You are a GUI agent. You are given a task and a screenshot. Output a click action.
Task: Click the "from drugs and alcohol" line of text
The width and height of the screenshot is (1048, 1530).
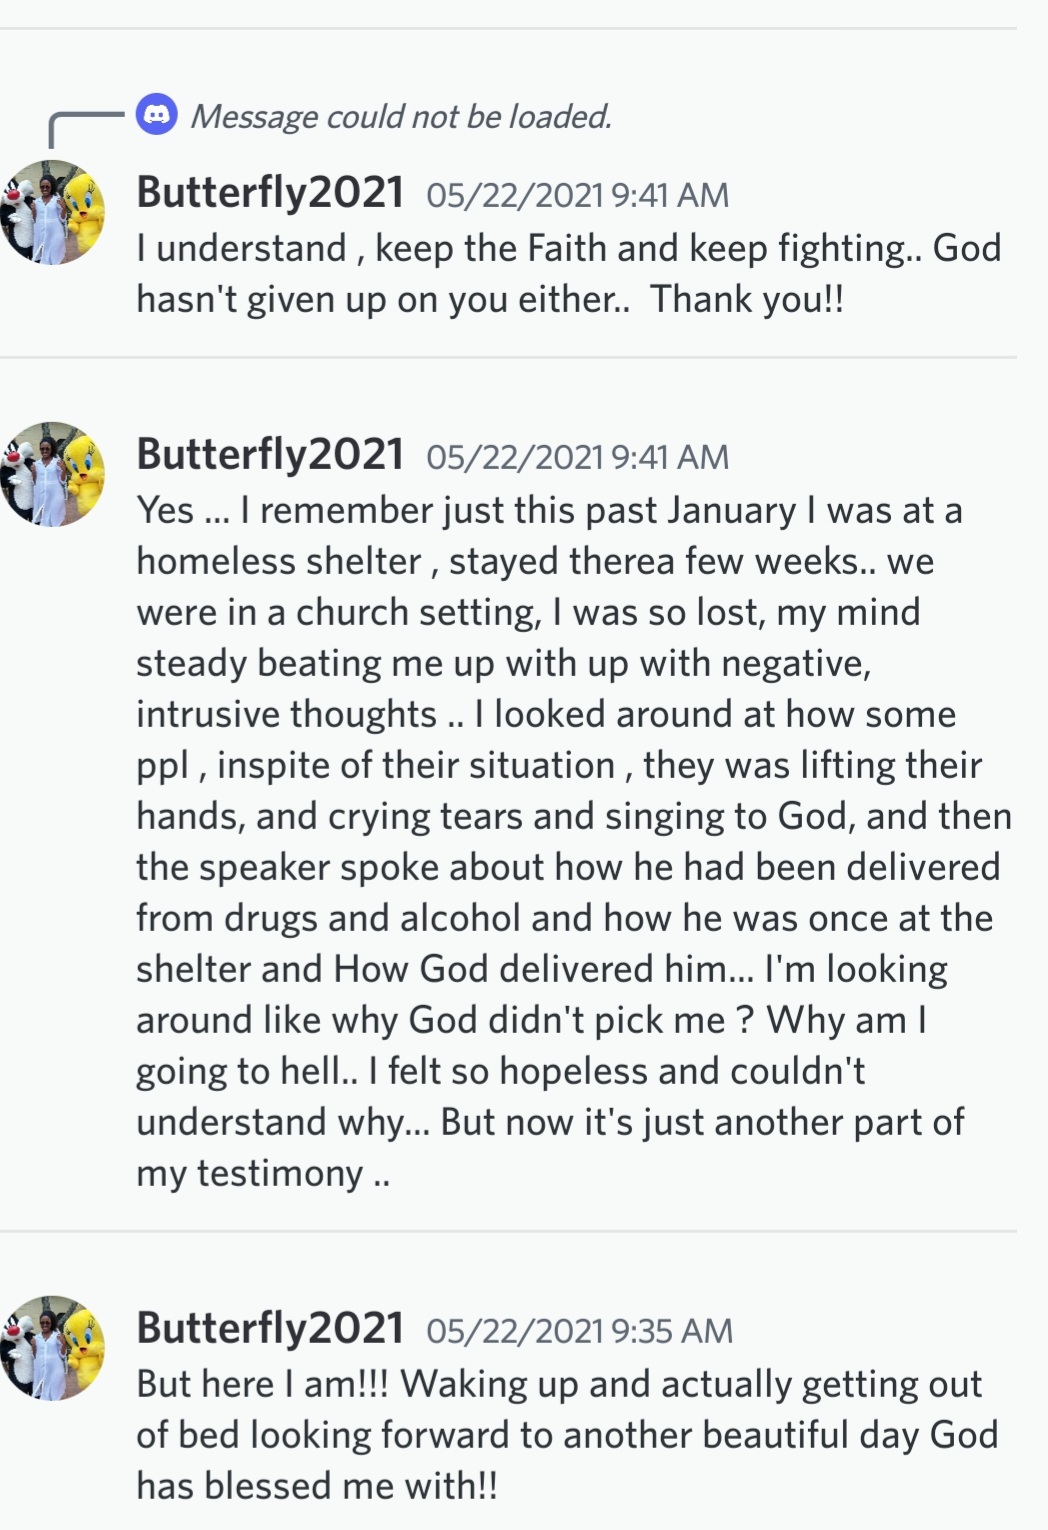coord(564,918)
